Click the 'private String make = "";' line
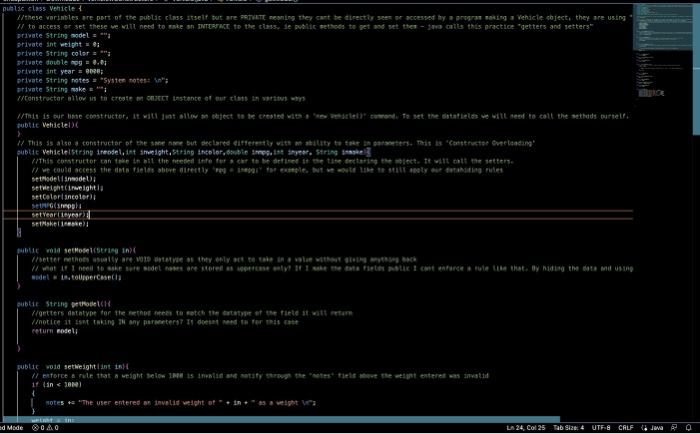This screenshot has width=700, height=434. pos(62,89)
